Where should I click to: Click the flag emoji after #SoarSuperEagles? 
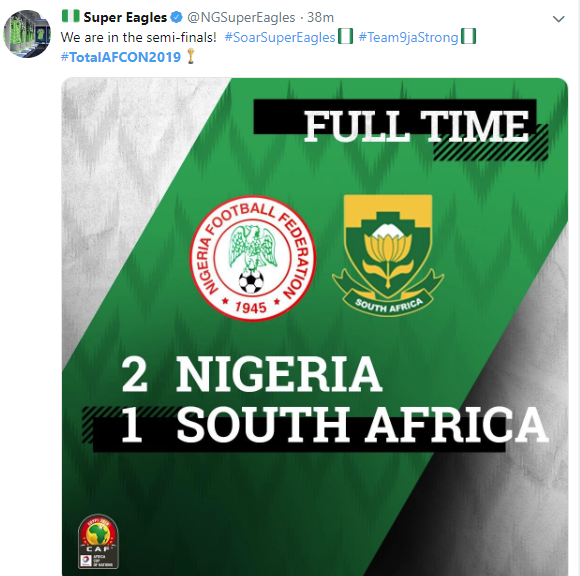coord(345,37)
